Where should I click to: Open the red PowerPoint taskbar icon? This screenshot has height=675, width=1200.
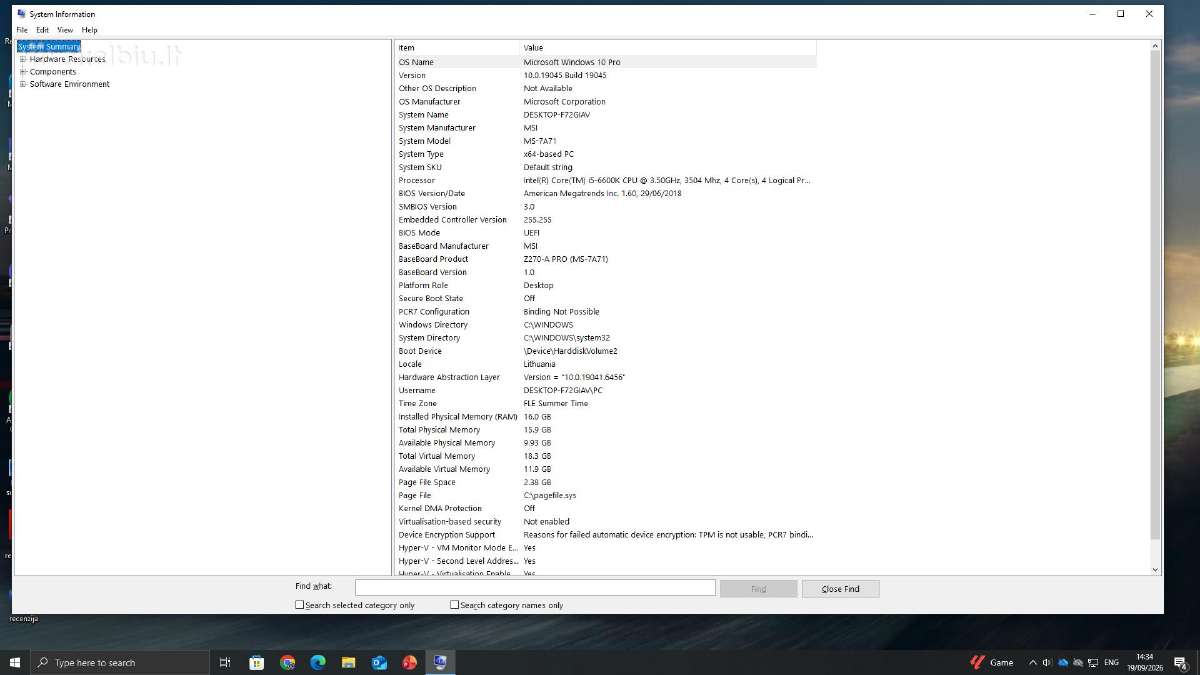(410, 662)
